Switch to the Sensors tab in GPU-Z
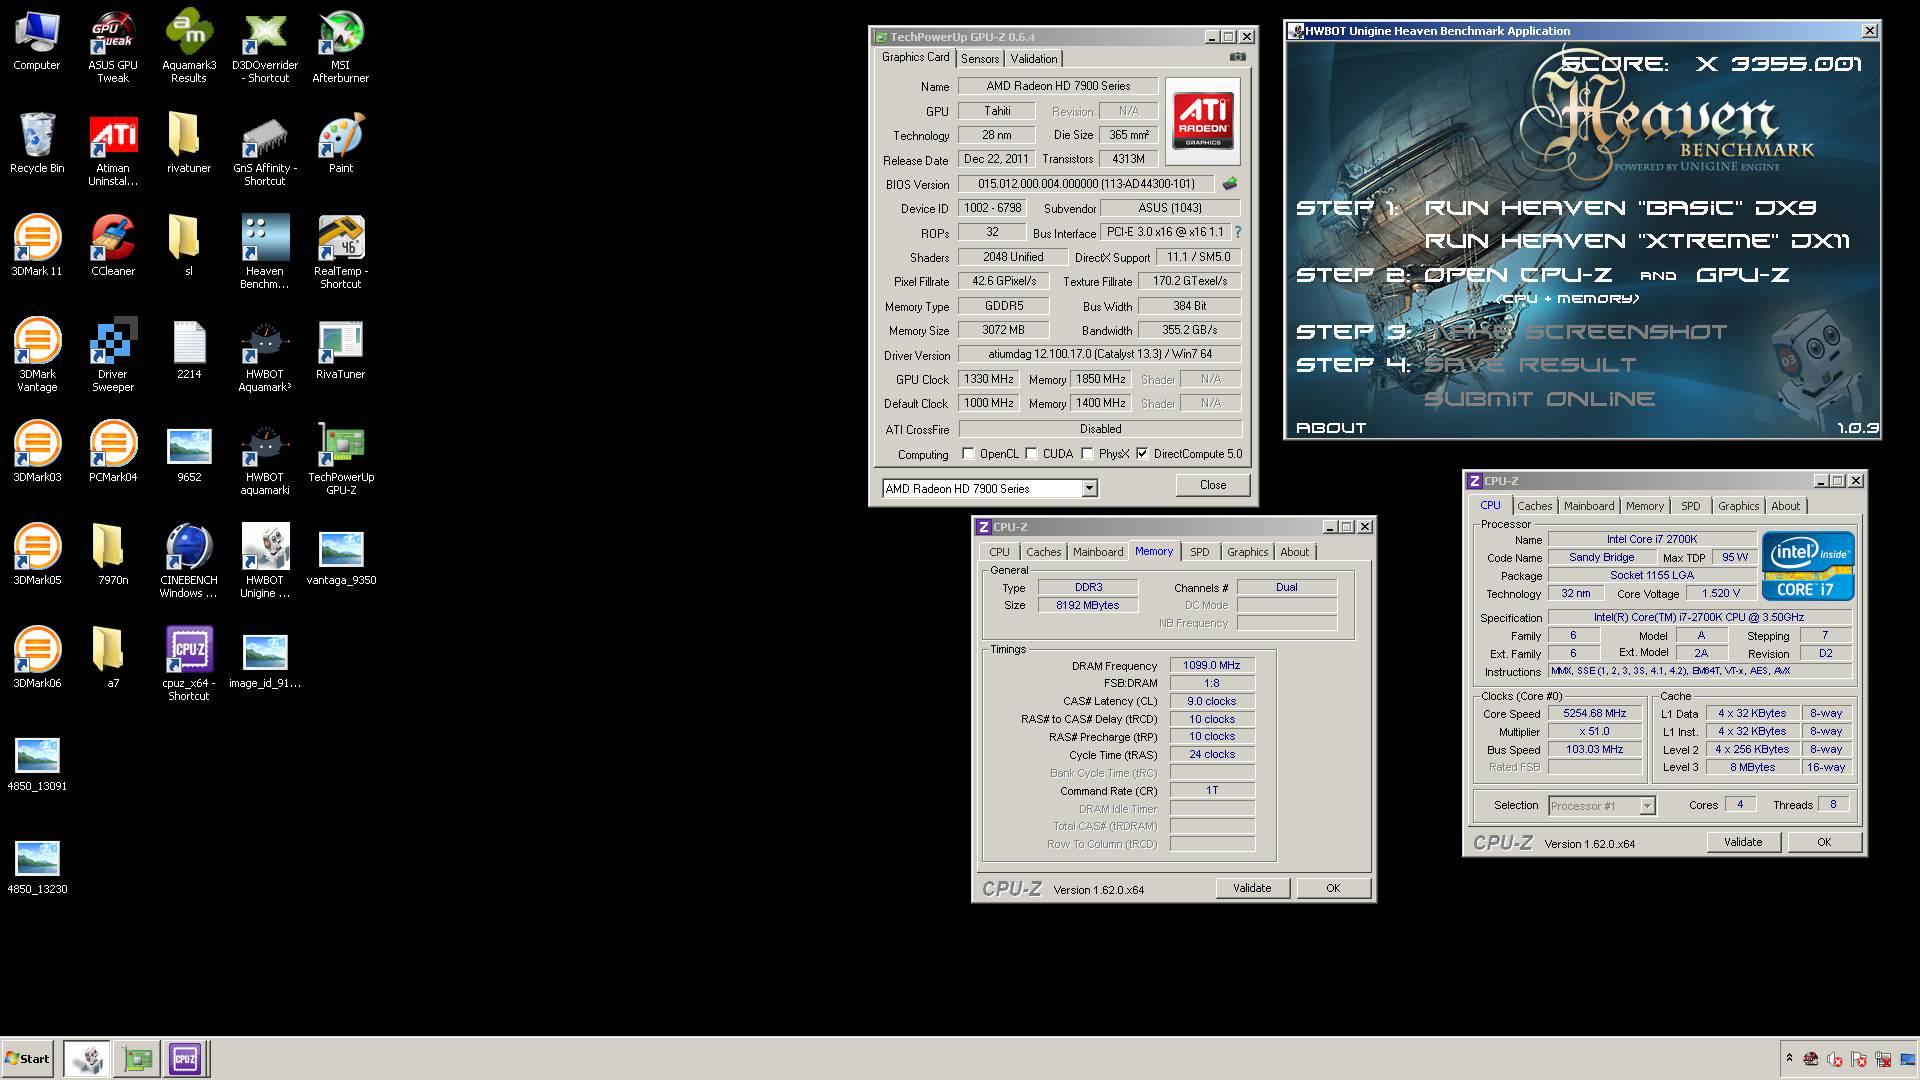1920x1080 pixels. [x=980, y=59]
